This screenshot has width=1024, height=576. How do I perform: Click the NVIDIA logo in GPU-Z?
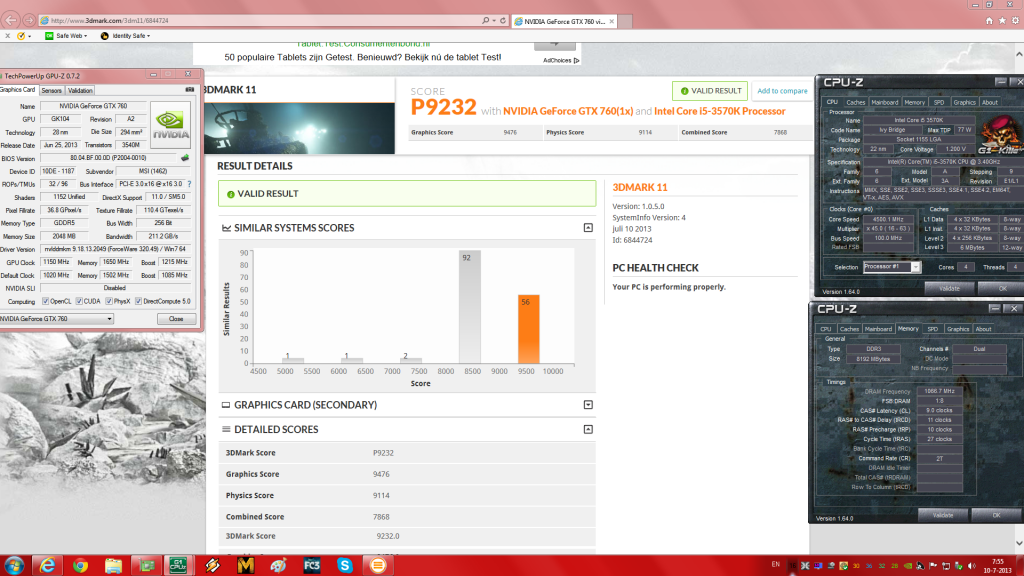170,124
